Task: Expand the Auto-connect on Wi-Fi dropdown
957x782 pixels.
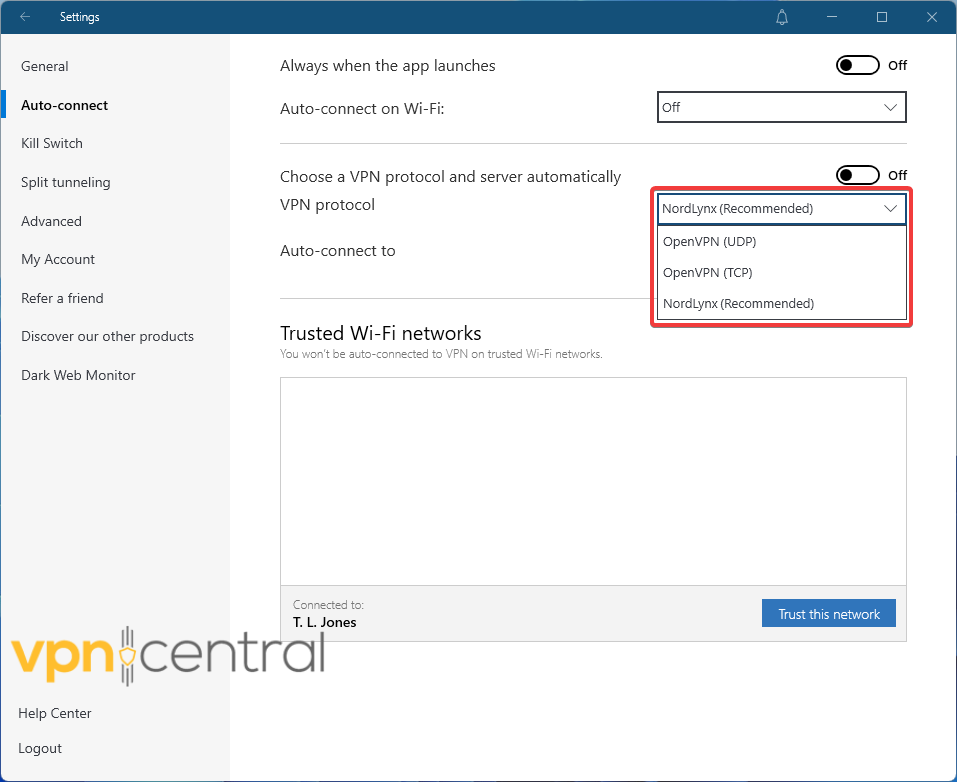Action: 781,107
